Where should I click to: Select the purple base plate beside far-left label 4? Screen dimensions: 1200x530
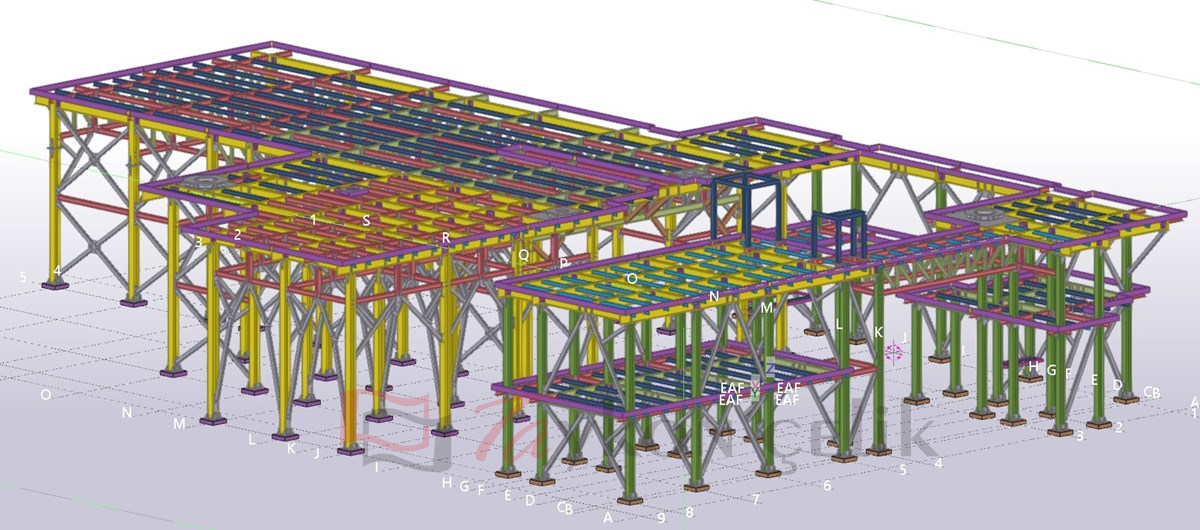[x=55, y=285]
